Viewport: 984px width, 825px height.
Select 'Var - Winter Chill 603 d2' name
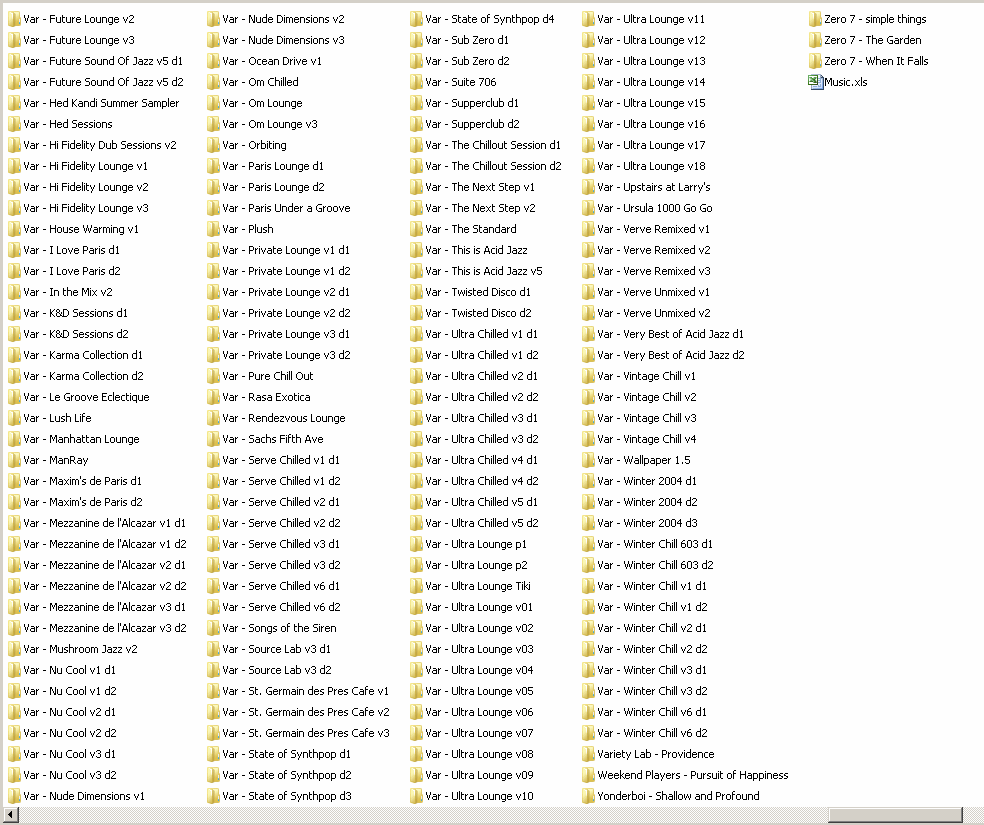pyautogui.click(x=655, y=565)
